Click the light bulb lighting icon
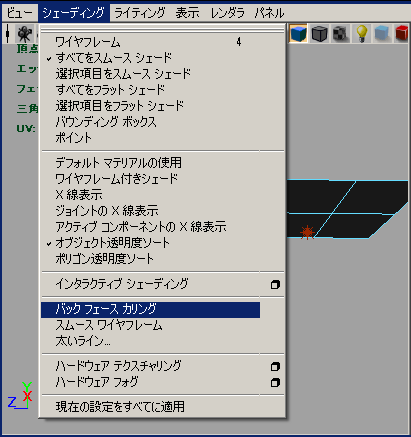This screenshot has height=437, width=411. [361, 33]
